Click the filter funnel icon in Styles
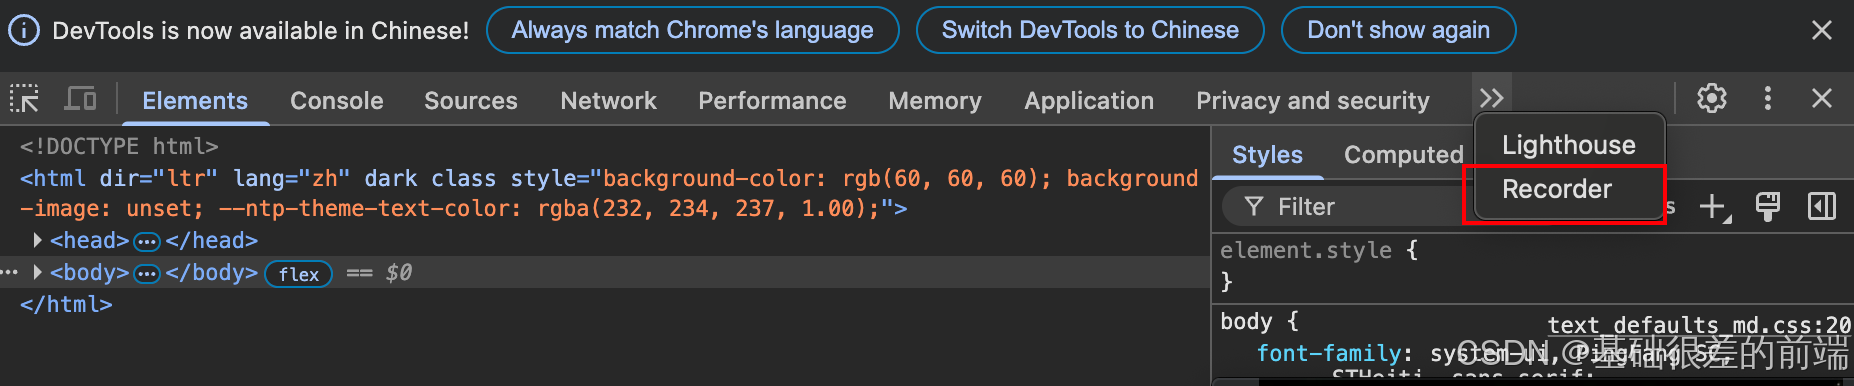 (x=1254, y=207)
